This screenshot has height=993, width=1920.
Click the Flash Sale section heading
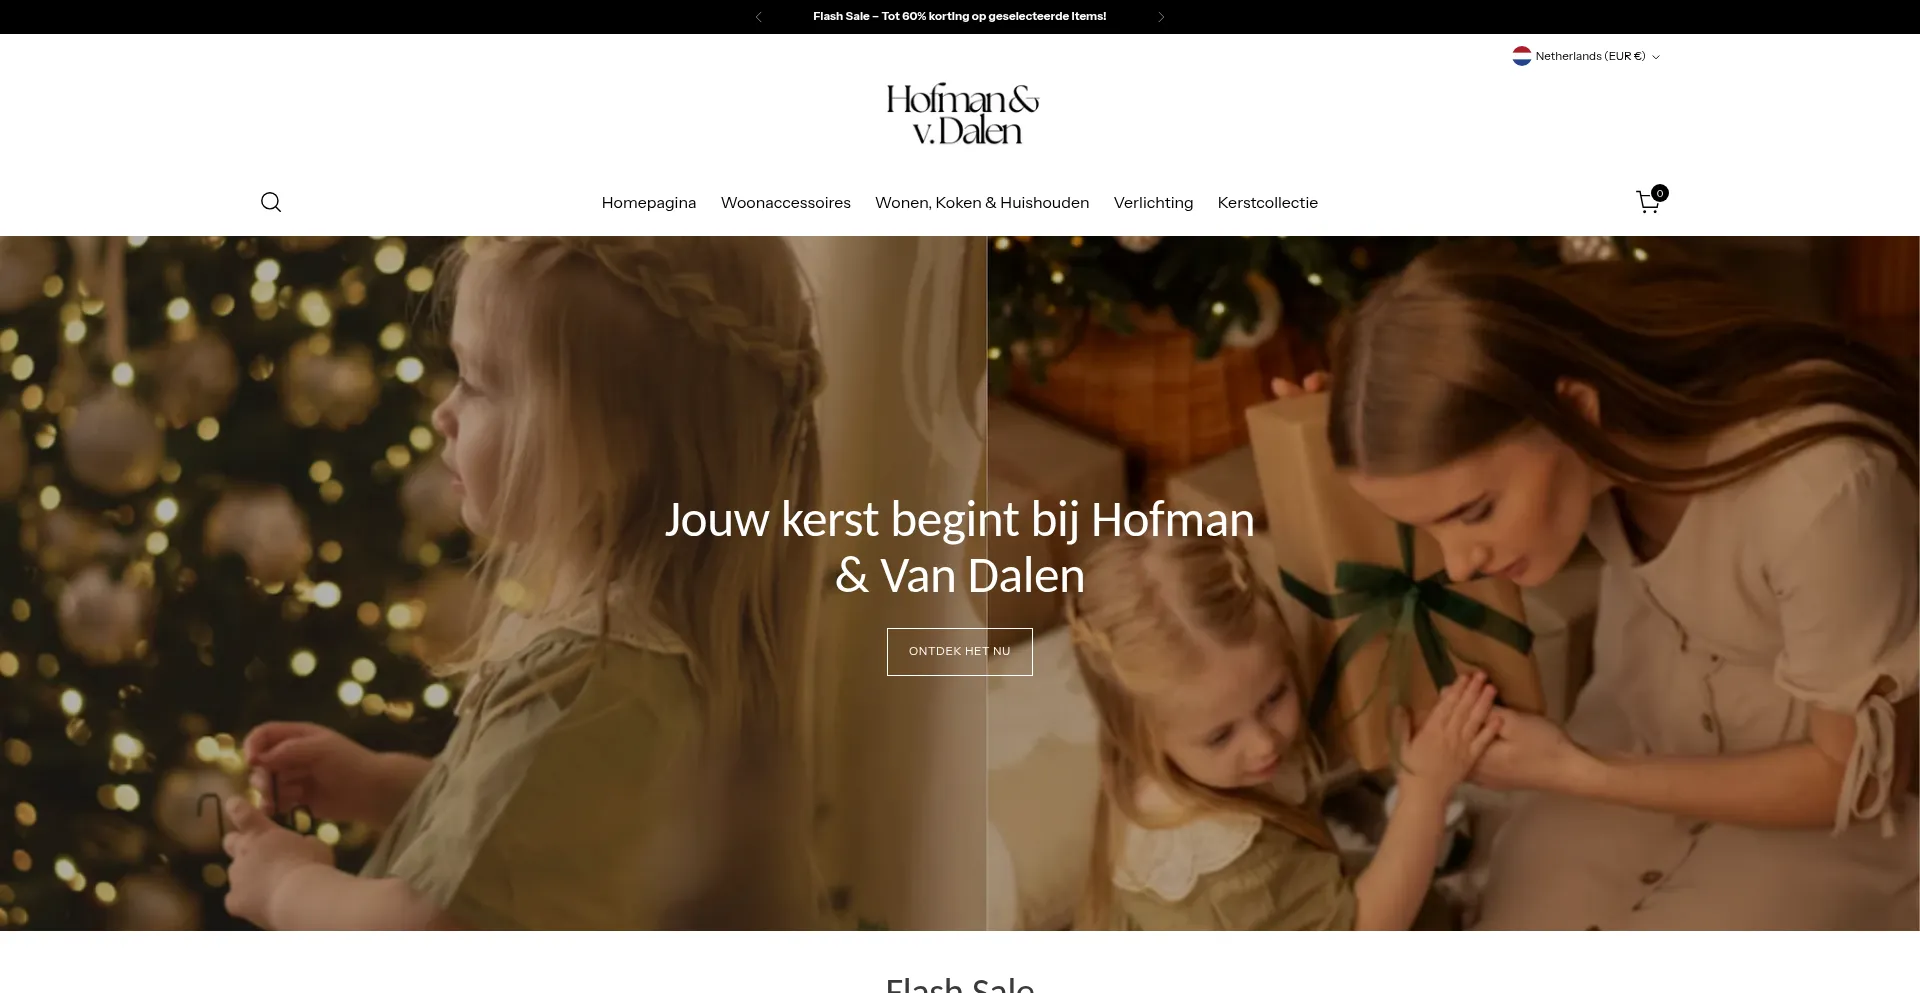960,984
